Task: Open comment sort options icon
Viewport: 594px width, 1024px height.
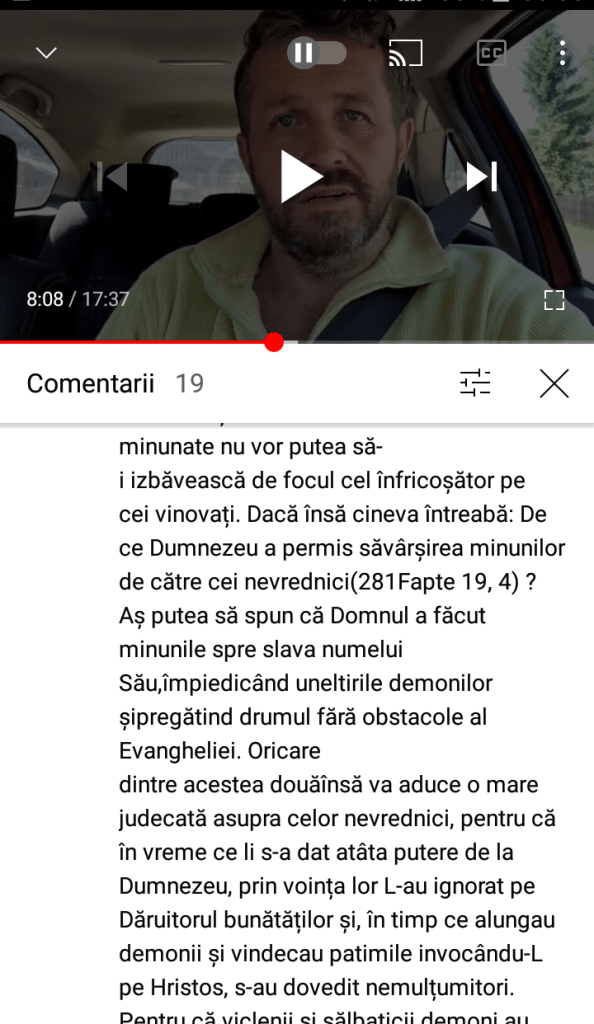Action: coord(475,383)
